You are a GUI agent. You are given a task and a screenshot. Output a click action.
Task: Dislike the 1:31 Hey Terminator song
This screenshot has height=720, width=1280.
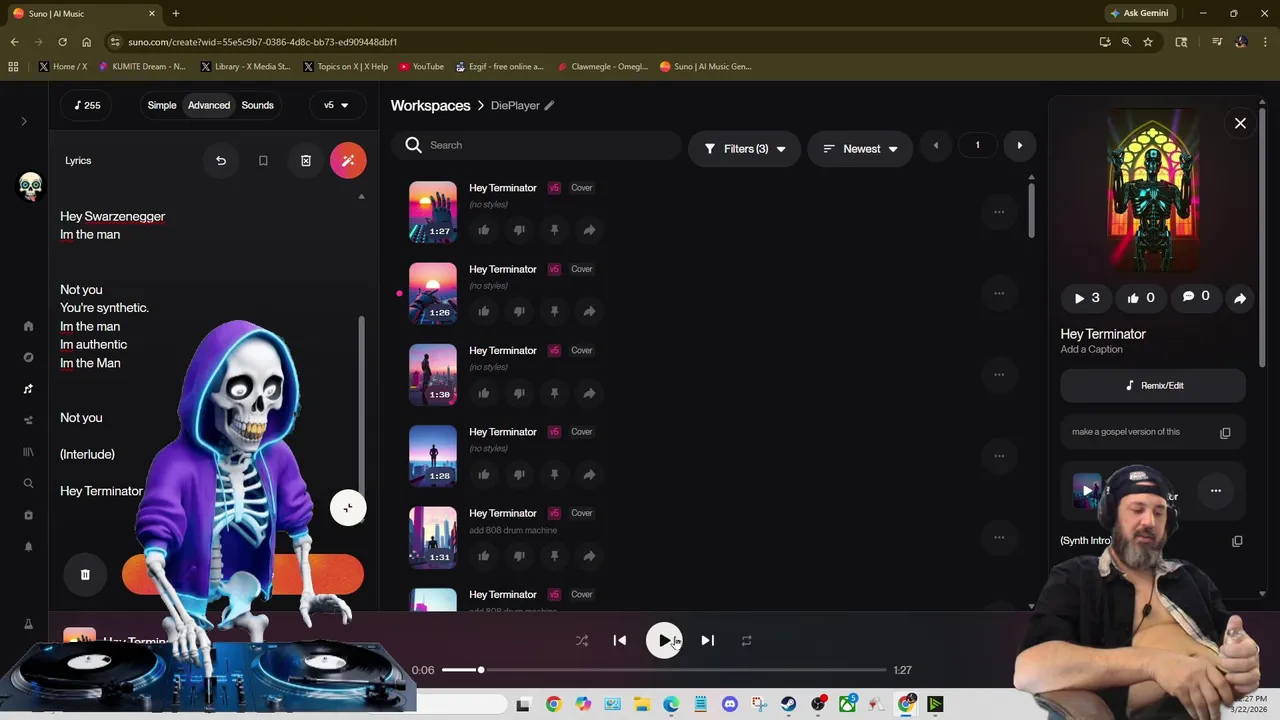click(519, 556)
